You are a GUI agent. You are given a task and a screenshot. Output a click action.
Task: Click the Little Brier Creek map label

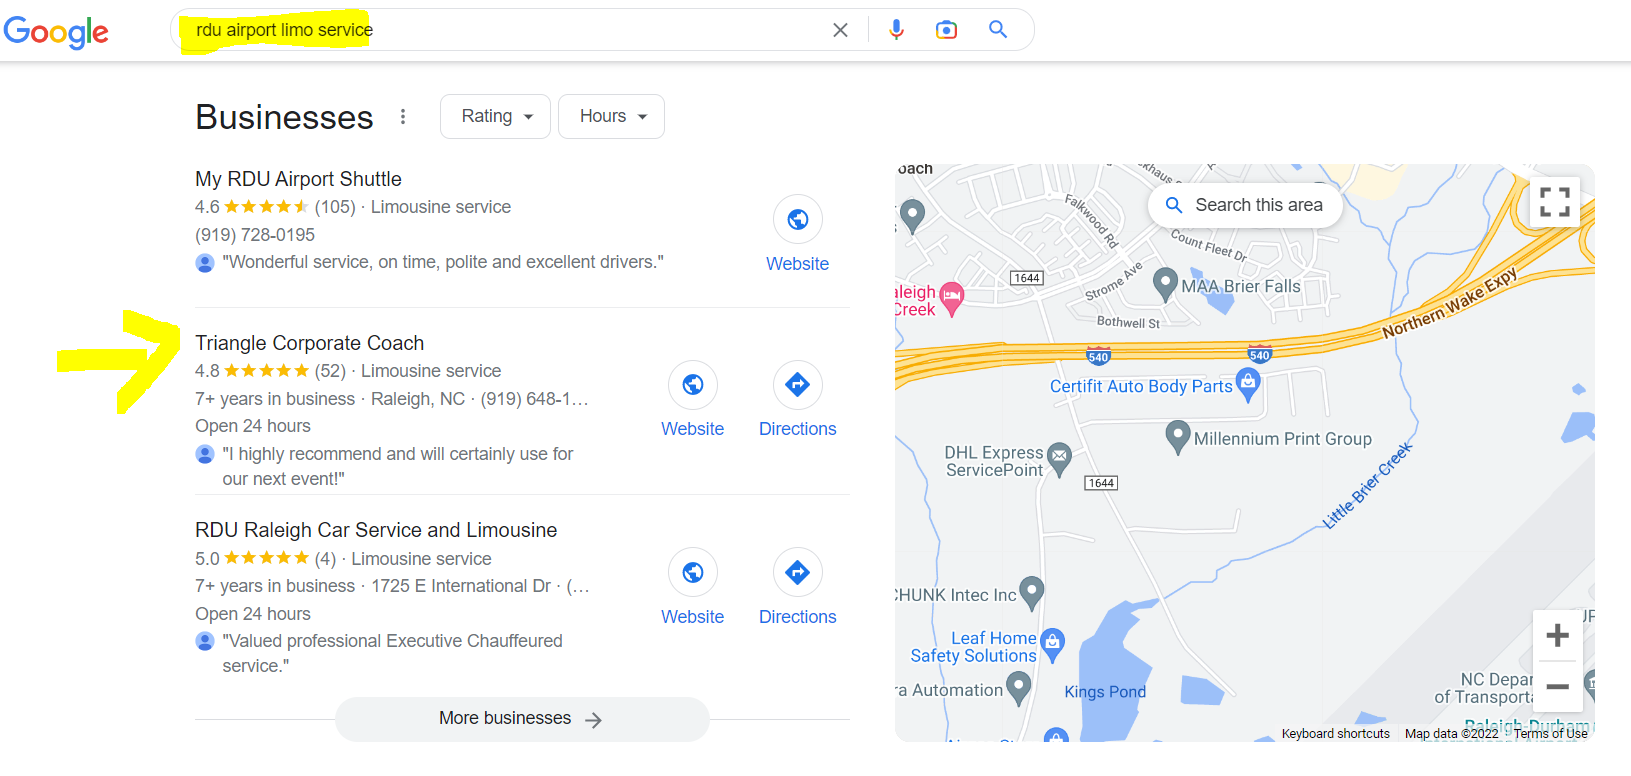(x=1367, y=485)
